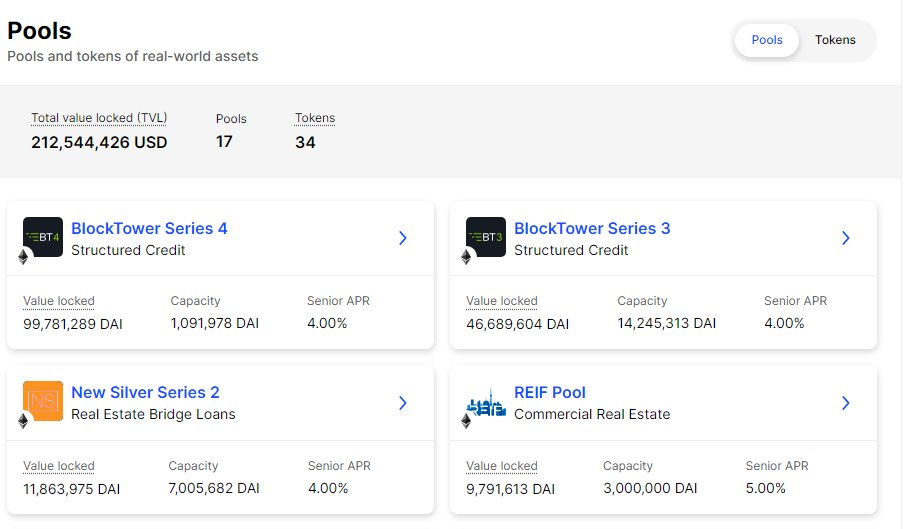Click the 34 tokens count
This screenshot has width=921, height=529.
pyautogui.click(x=305, y=143)
